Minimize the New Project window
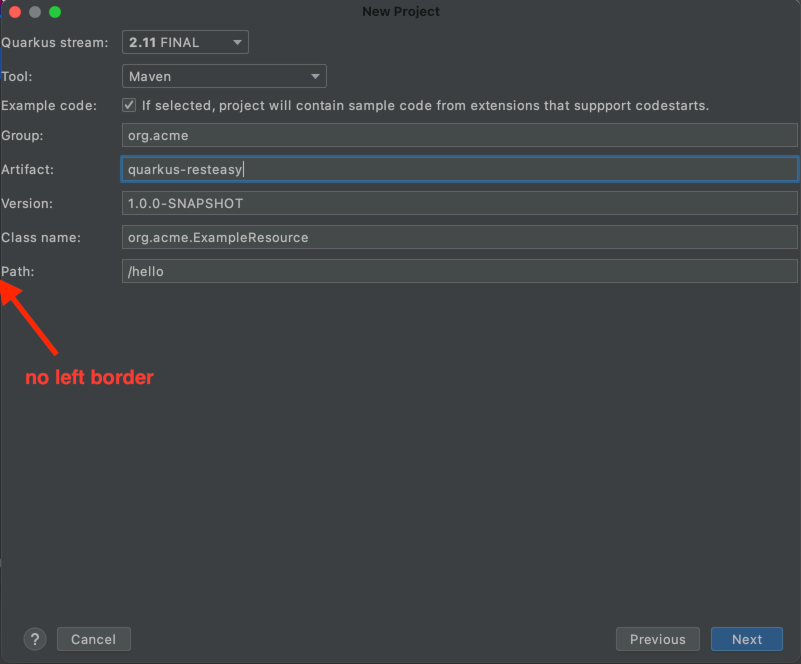The width and height of the screenshot is (801, 664). (x=35, y=12)
